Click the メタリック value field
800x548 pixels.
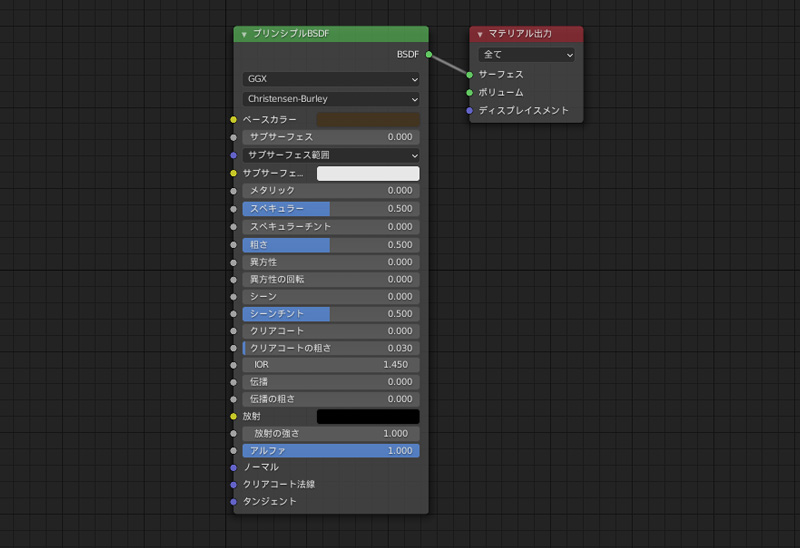(330, 190)
